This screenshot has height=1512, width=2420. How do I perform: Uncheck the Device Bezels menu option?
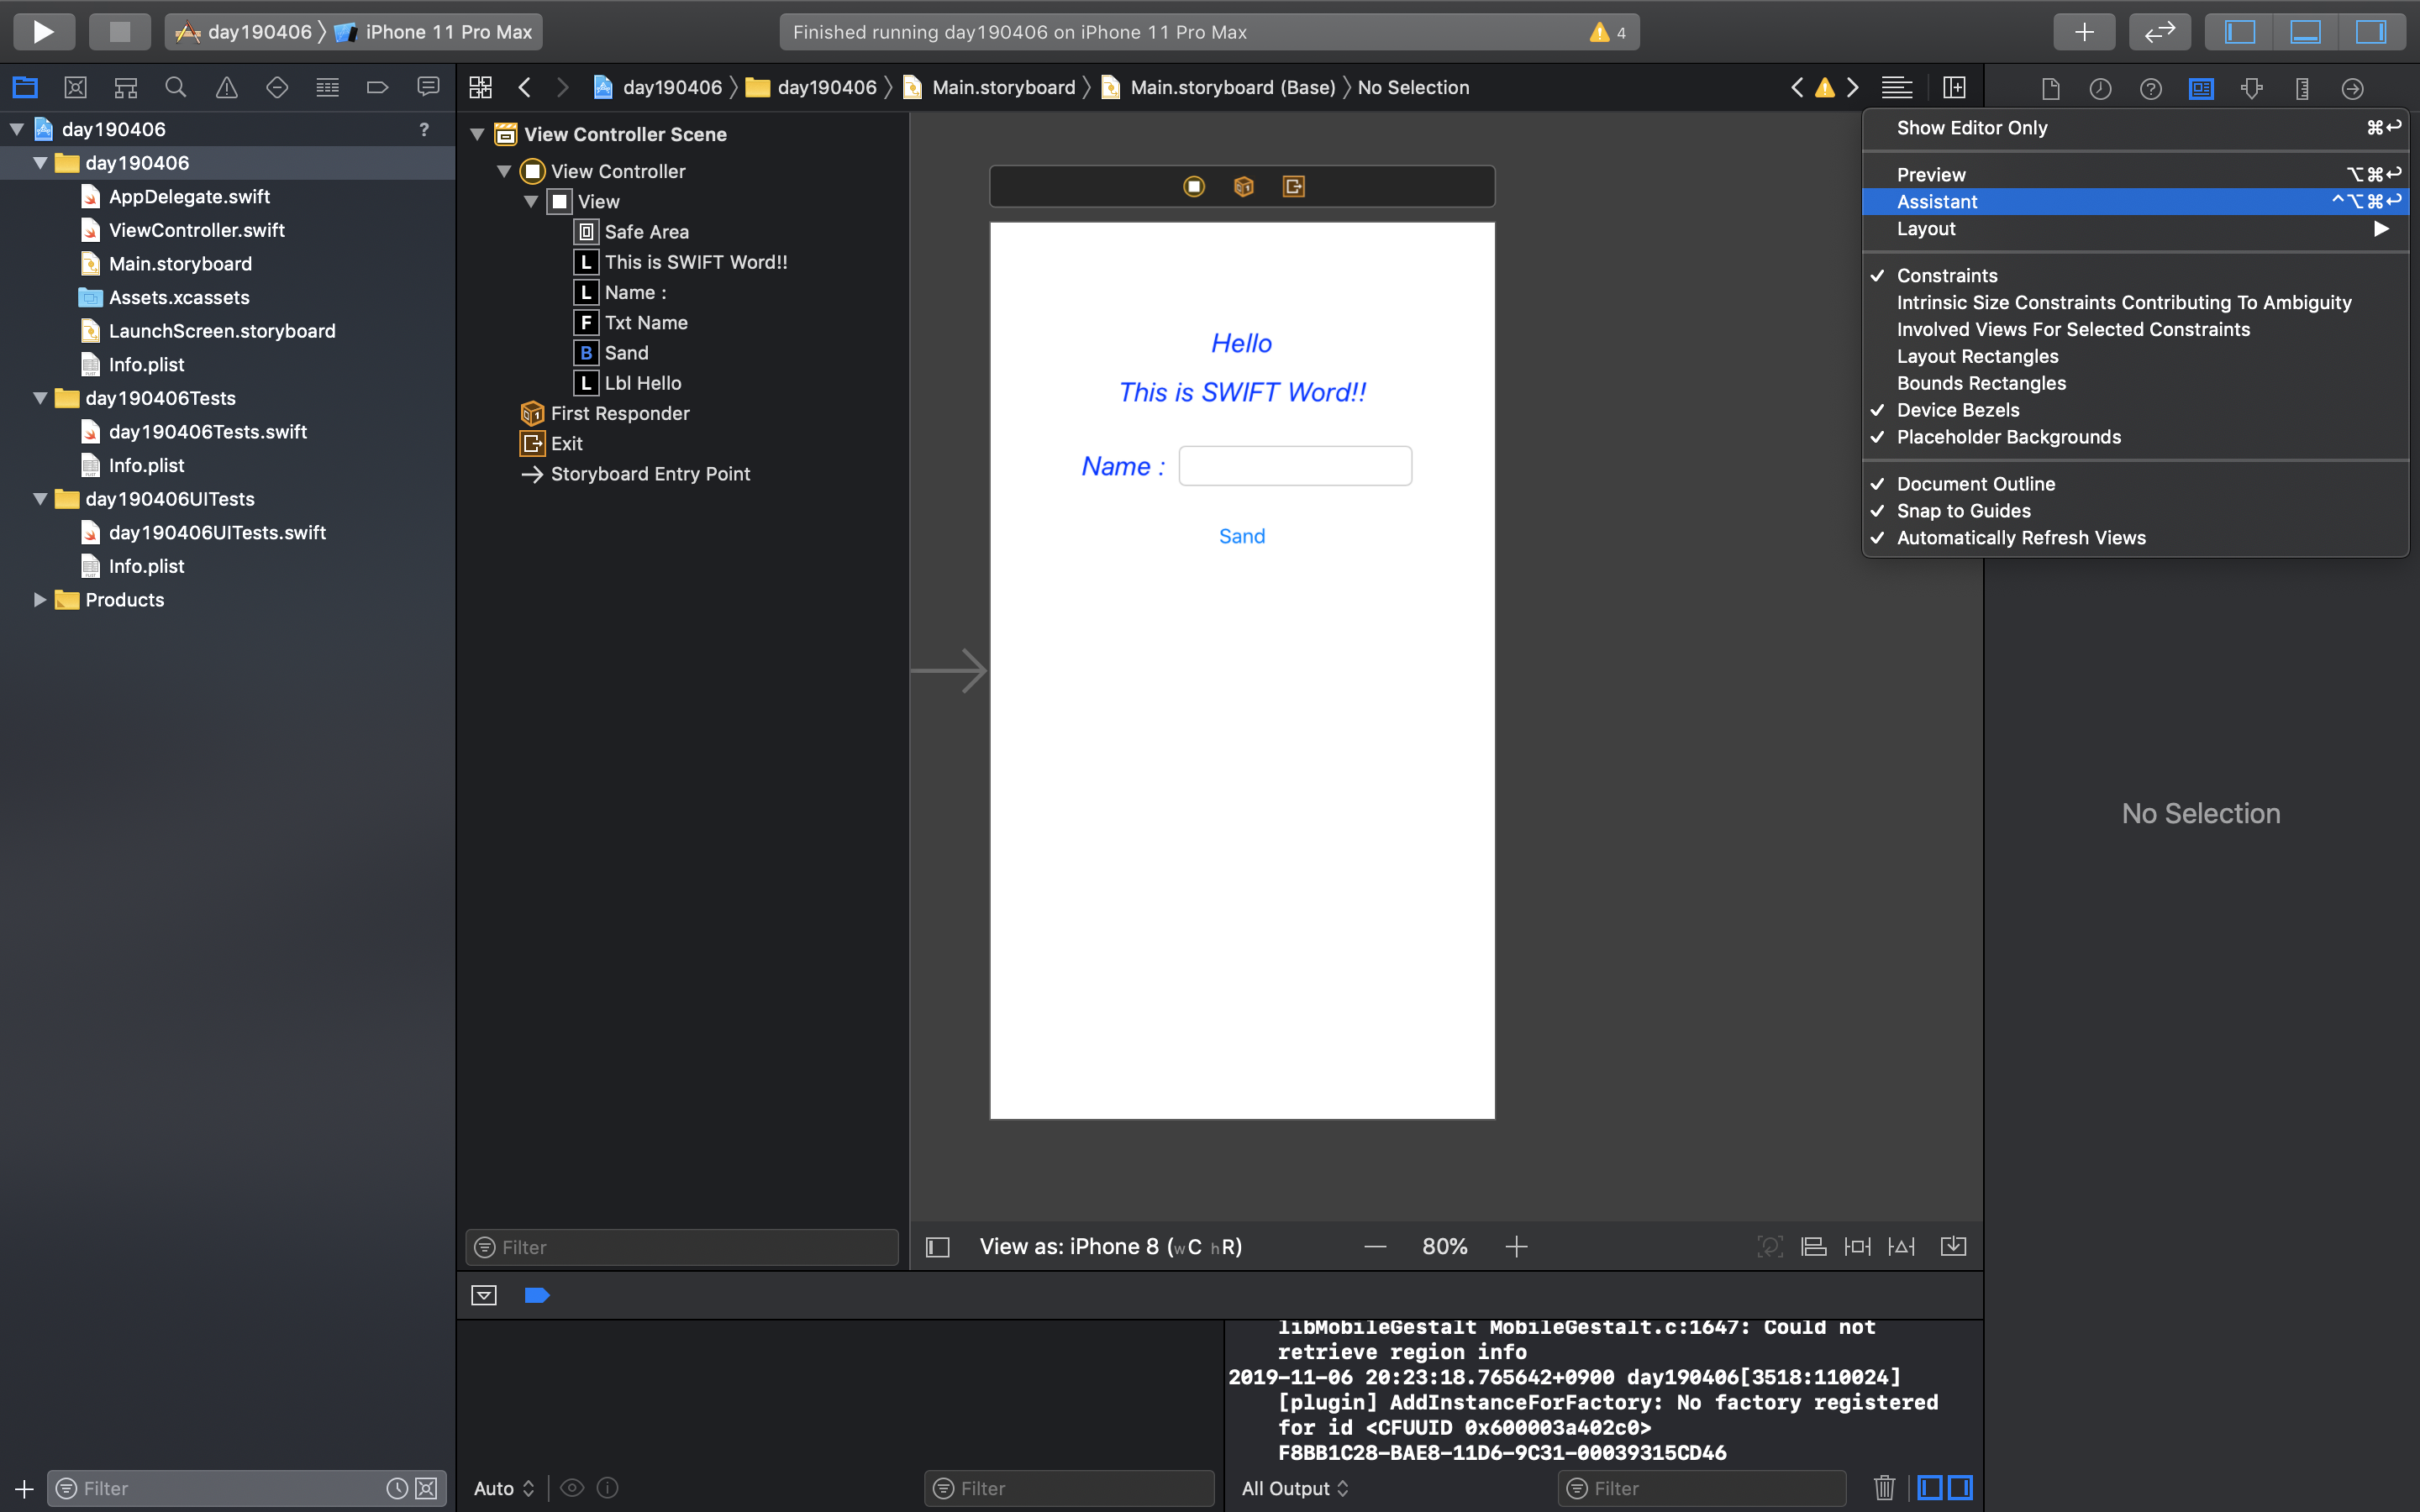click(1957, 410)
